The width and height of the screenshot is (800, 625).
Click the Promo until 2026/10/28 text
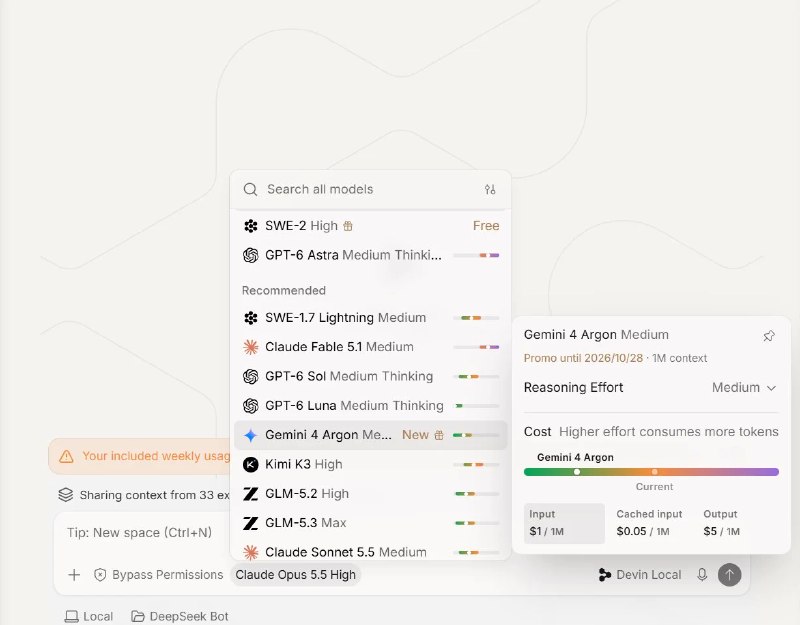coord(583,358)
